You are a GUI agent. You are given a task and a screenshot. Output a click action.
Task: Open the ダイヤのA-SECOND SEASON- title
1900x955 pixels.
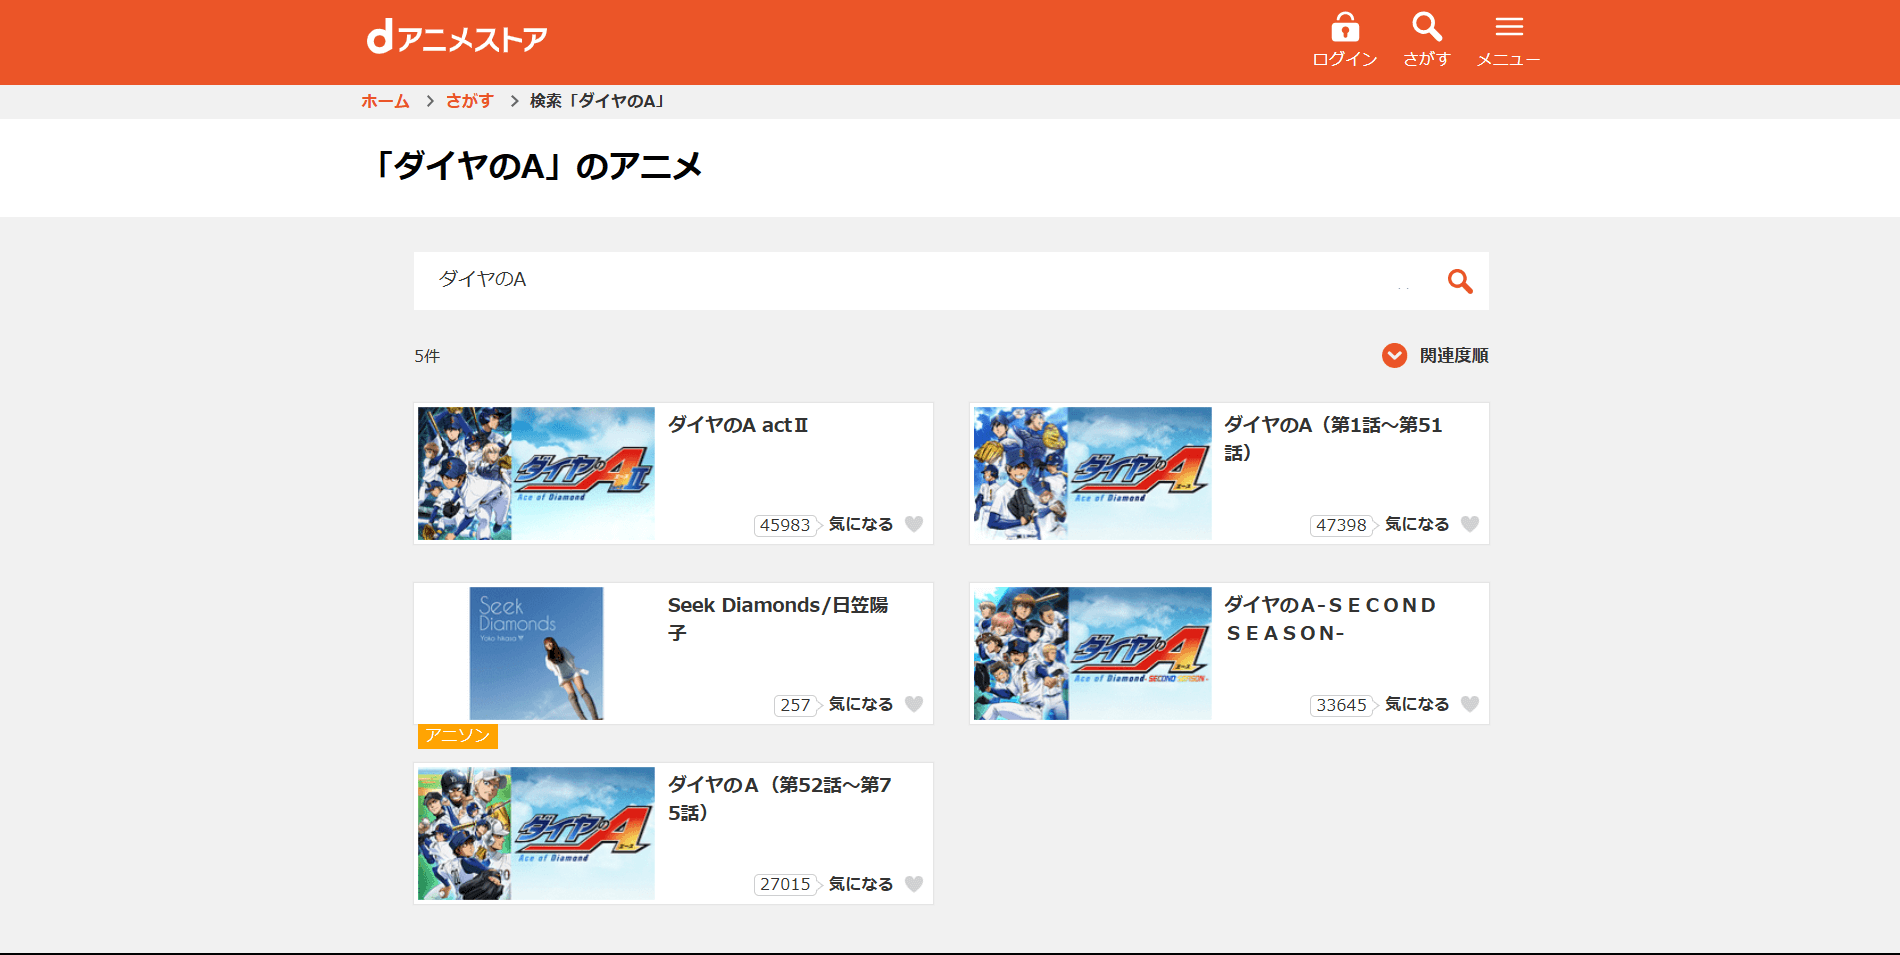click(x=1330, y=618)
